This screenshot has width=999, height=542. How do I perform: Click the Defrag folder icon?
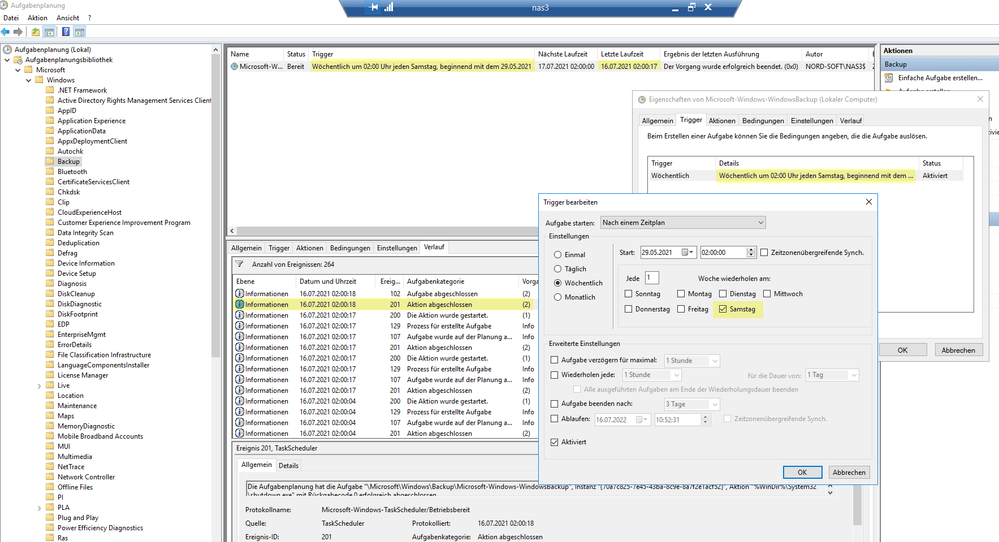pos(50,253)
